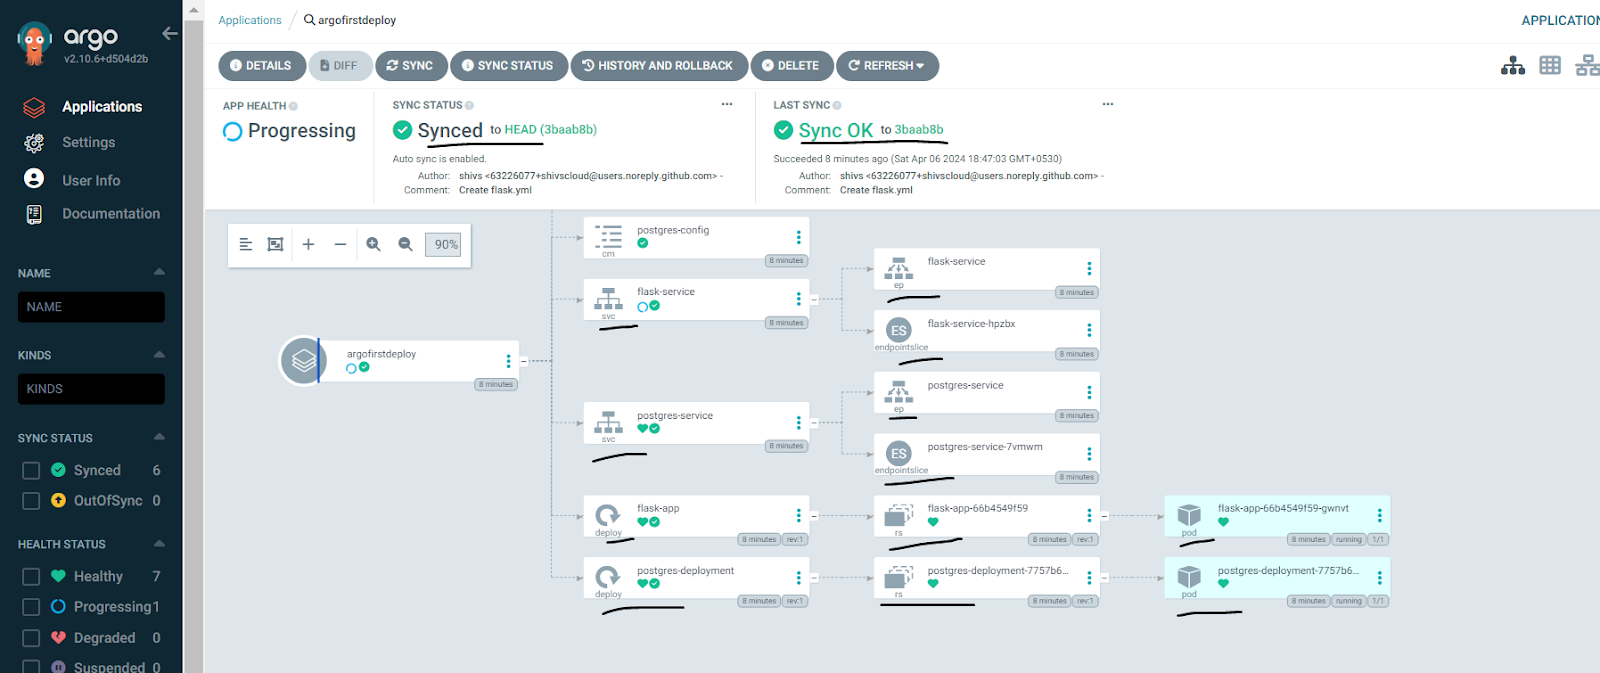Open flask-app deploy node three-dot menu

pyautogui.click(x=798, y=515)
